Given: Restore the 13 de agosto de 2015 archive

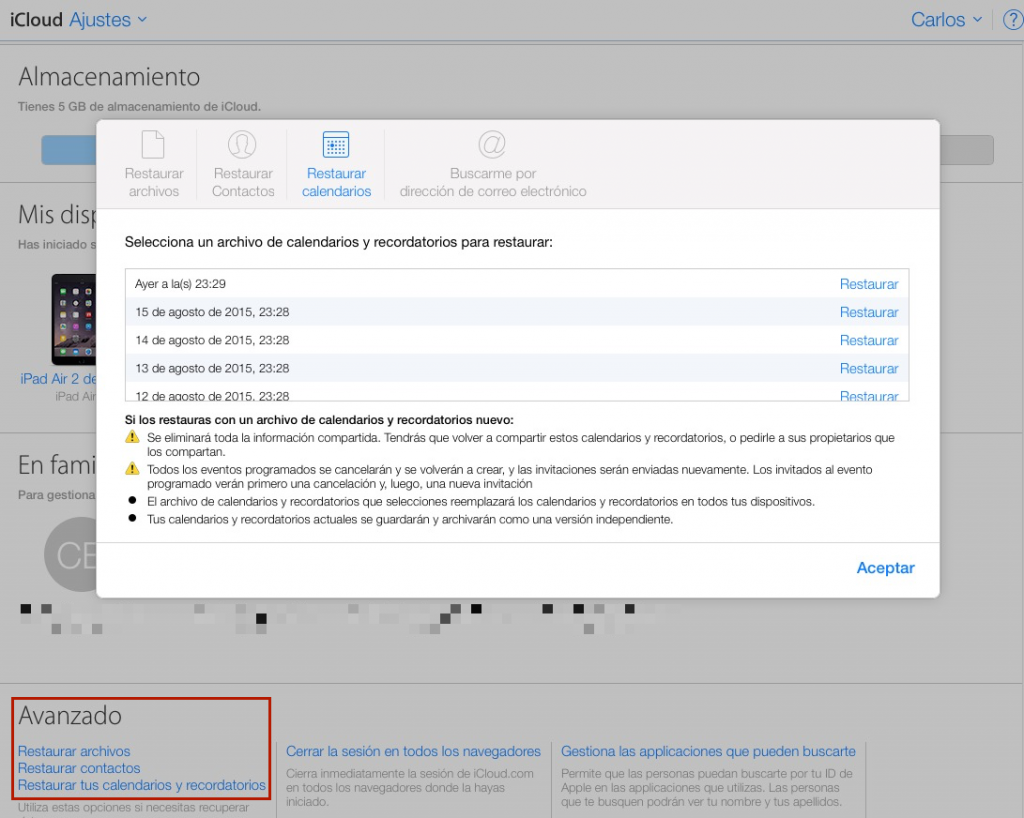Looking at the screenshot, I should (869, 368).
